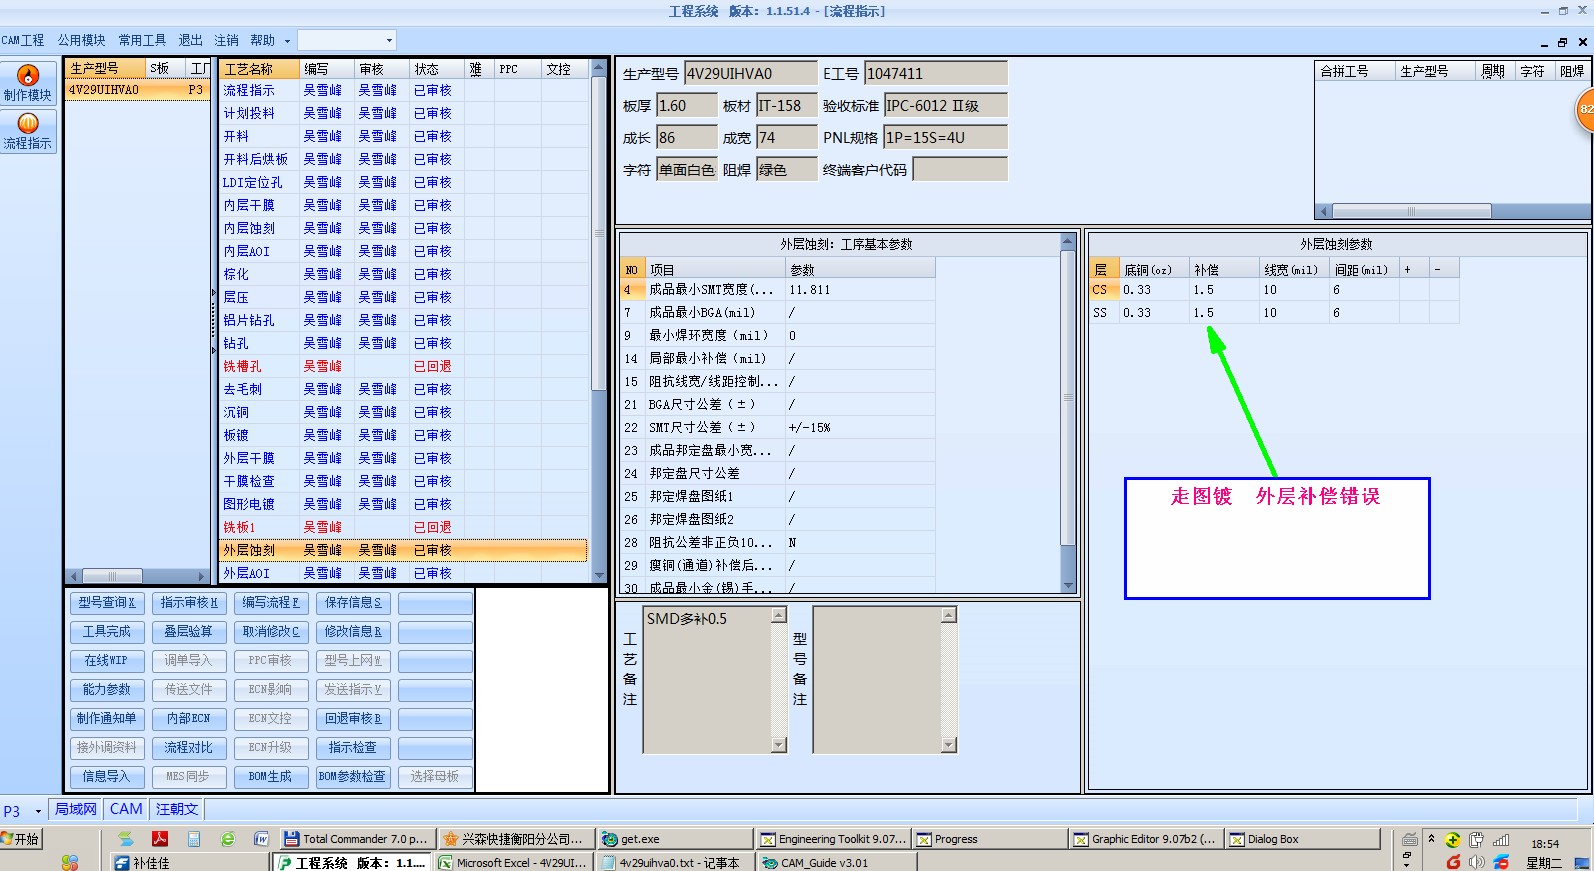
Task: Switch to 4v29uihva0.txt 记事本 taskbar item
Action: pyautogui.click(x=675, y=862)
